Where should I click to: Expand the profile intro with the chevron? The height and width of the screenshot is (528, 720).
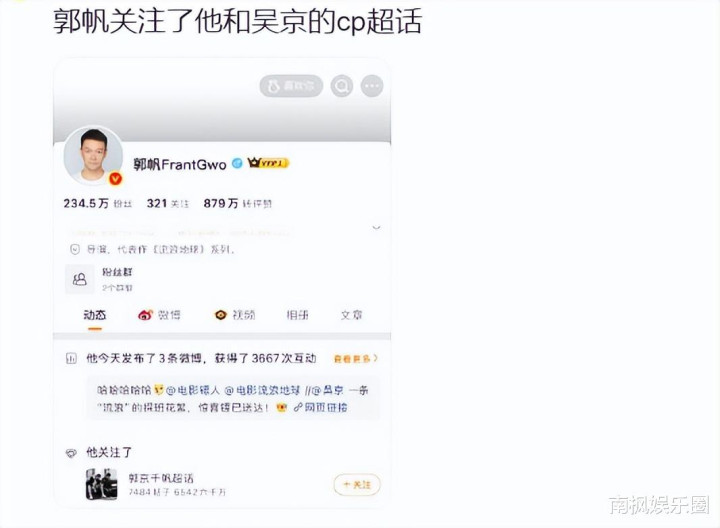tap(376, 227)
